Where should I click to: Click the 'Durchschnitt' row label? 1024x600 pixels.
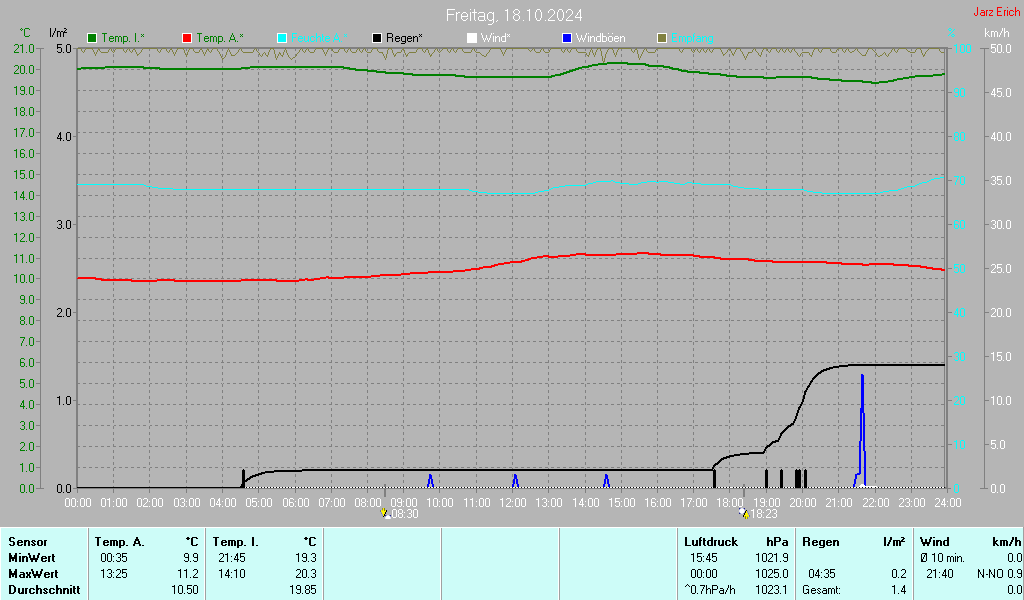click(44, 590)
